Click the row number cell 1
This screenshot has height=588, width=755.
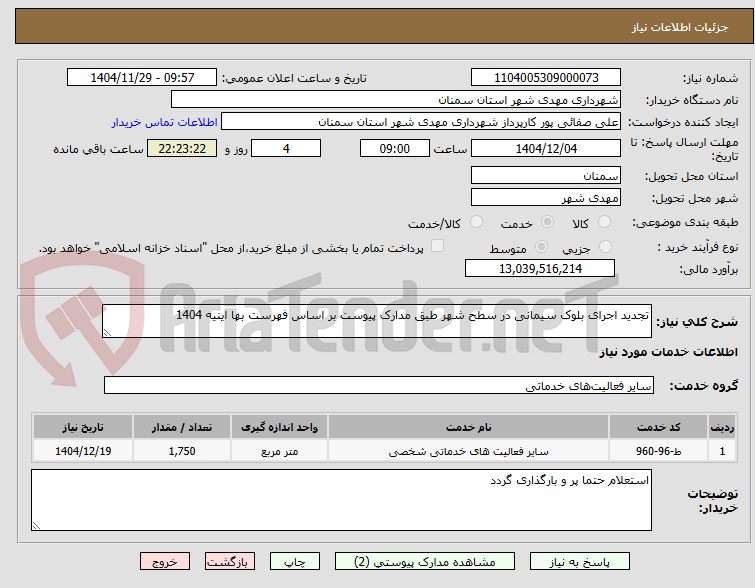722,451
